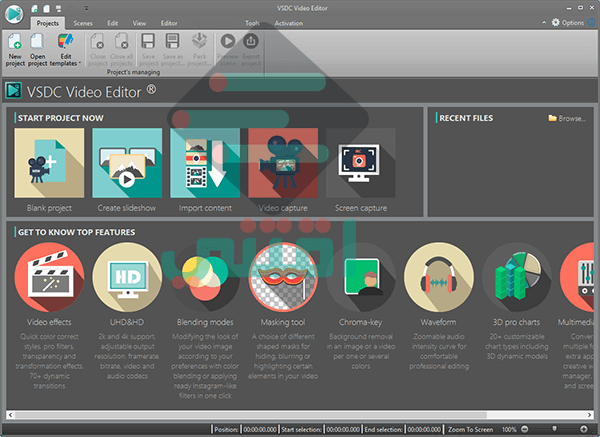Image resolution: width=600 pixels, height=437 pixels.
Task: Click quick access new file icon
Action: [34, 8]
